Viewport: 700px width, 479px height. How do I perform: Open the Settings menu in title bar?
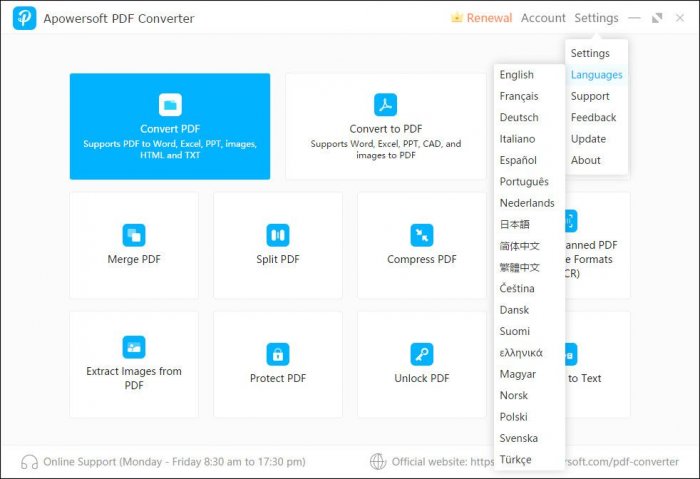coord(596,18)
